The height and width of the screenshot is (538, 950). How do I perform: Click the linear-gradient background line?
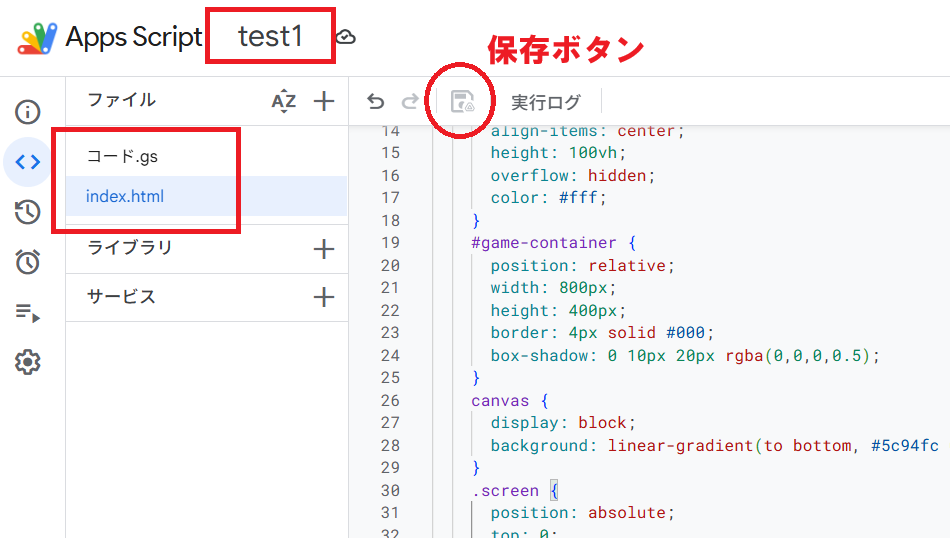(x=714, y=445)
